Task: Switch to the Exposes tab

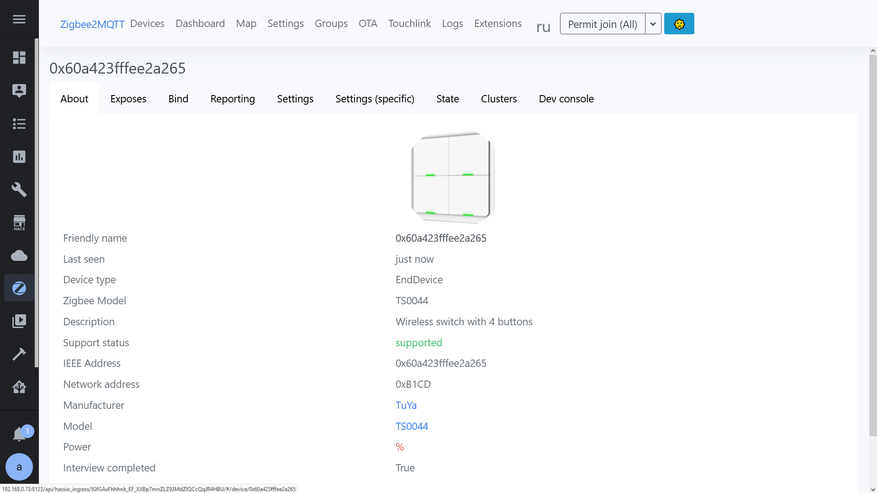Action: pos(128,99)
